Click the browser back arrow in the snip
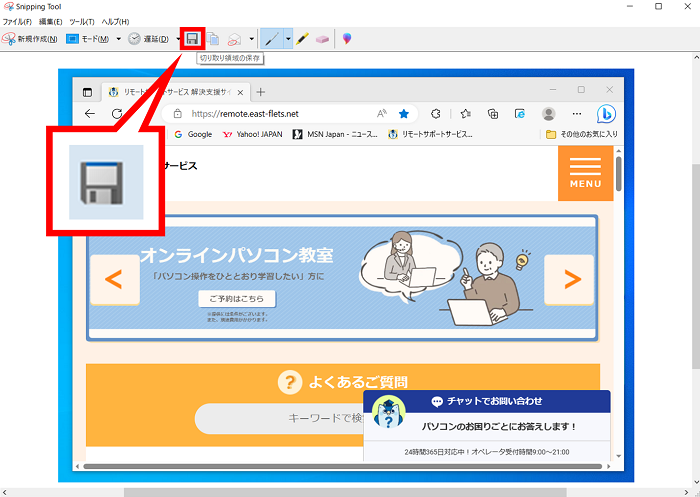The height and width of the screenshot is (497, 700). tap(90, 113)
